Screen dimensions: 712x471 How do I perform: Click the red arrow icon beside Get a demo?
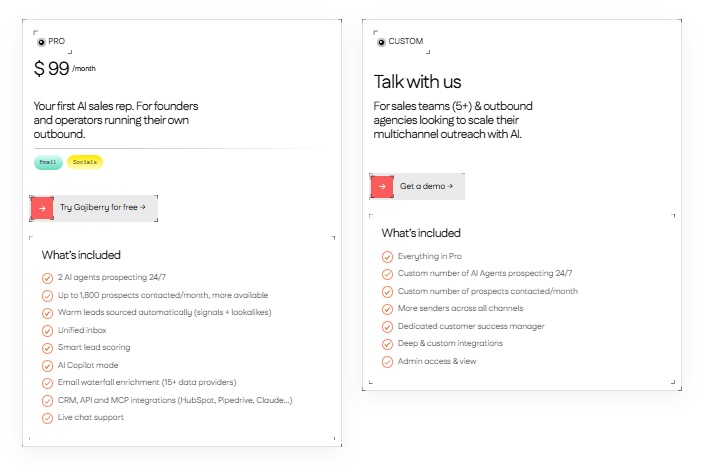(x=382, y=186)
